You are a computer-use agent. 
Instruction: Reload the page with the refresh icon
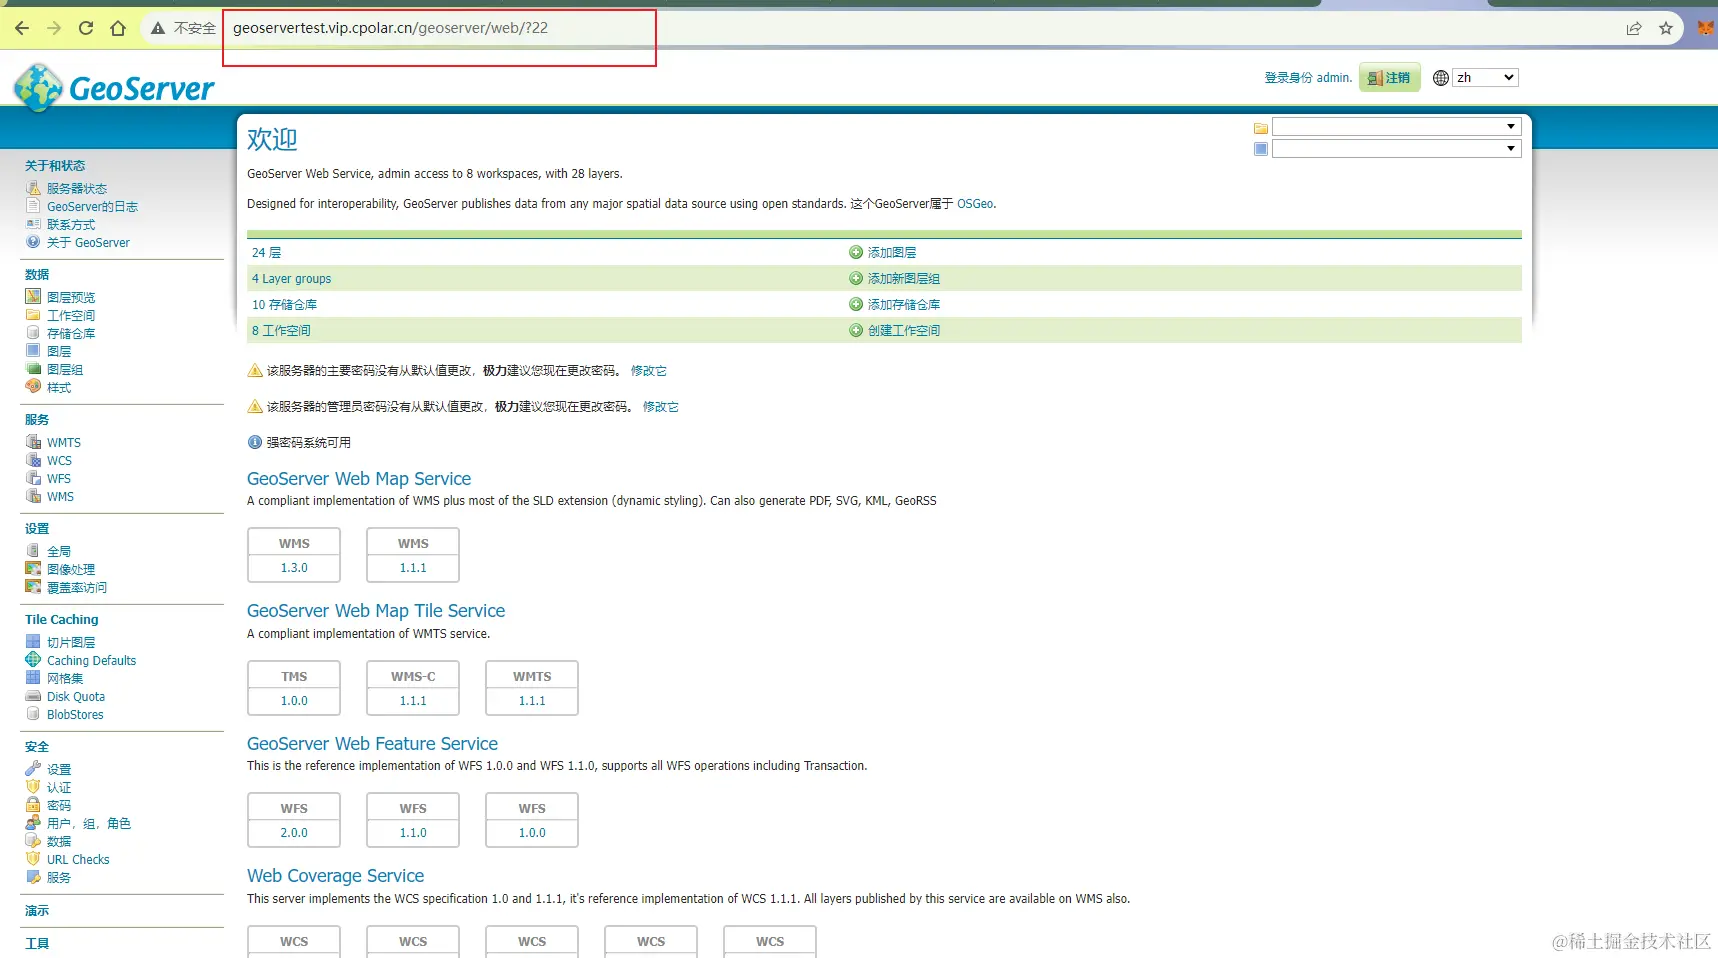pyautogui.click(x=86, y=28)
